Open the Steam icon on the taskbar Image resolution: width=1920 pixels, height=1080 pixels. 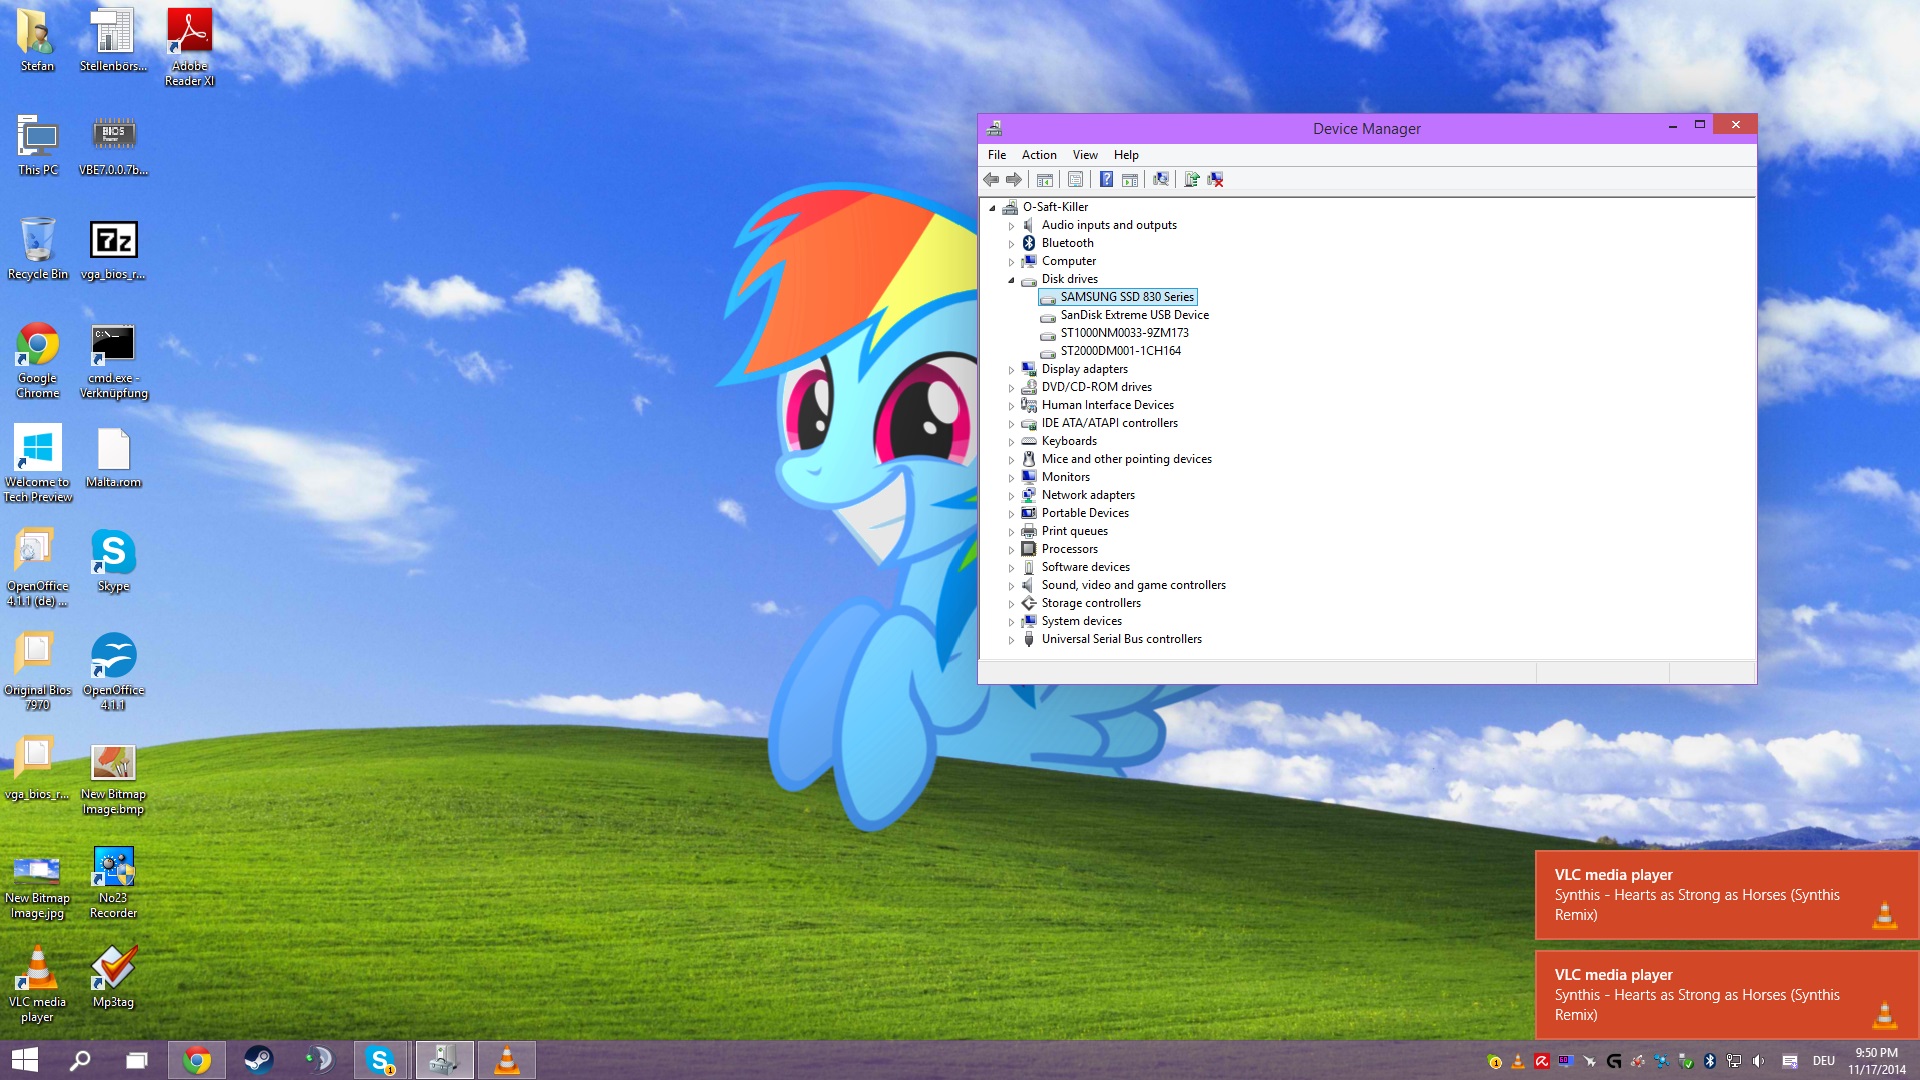258,1060
